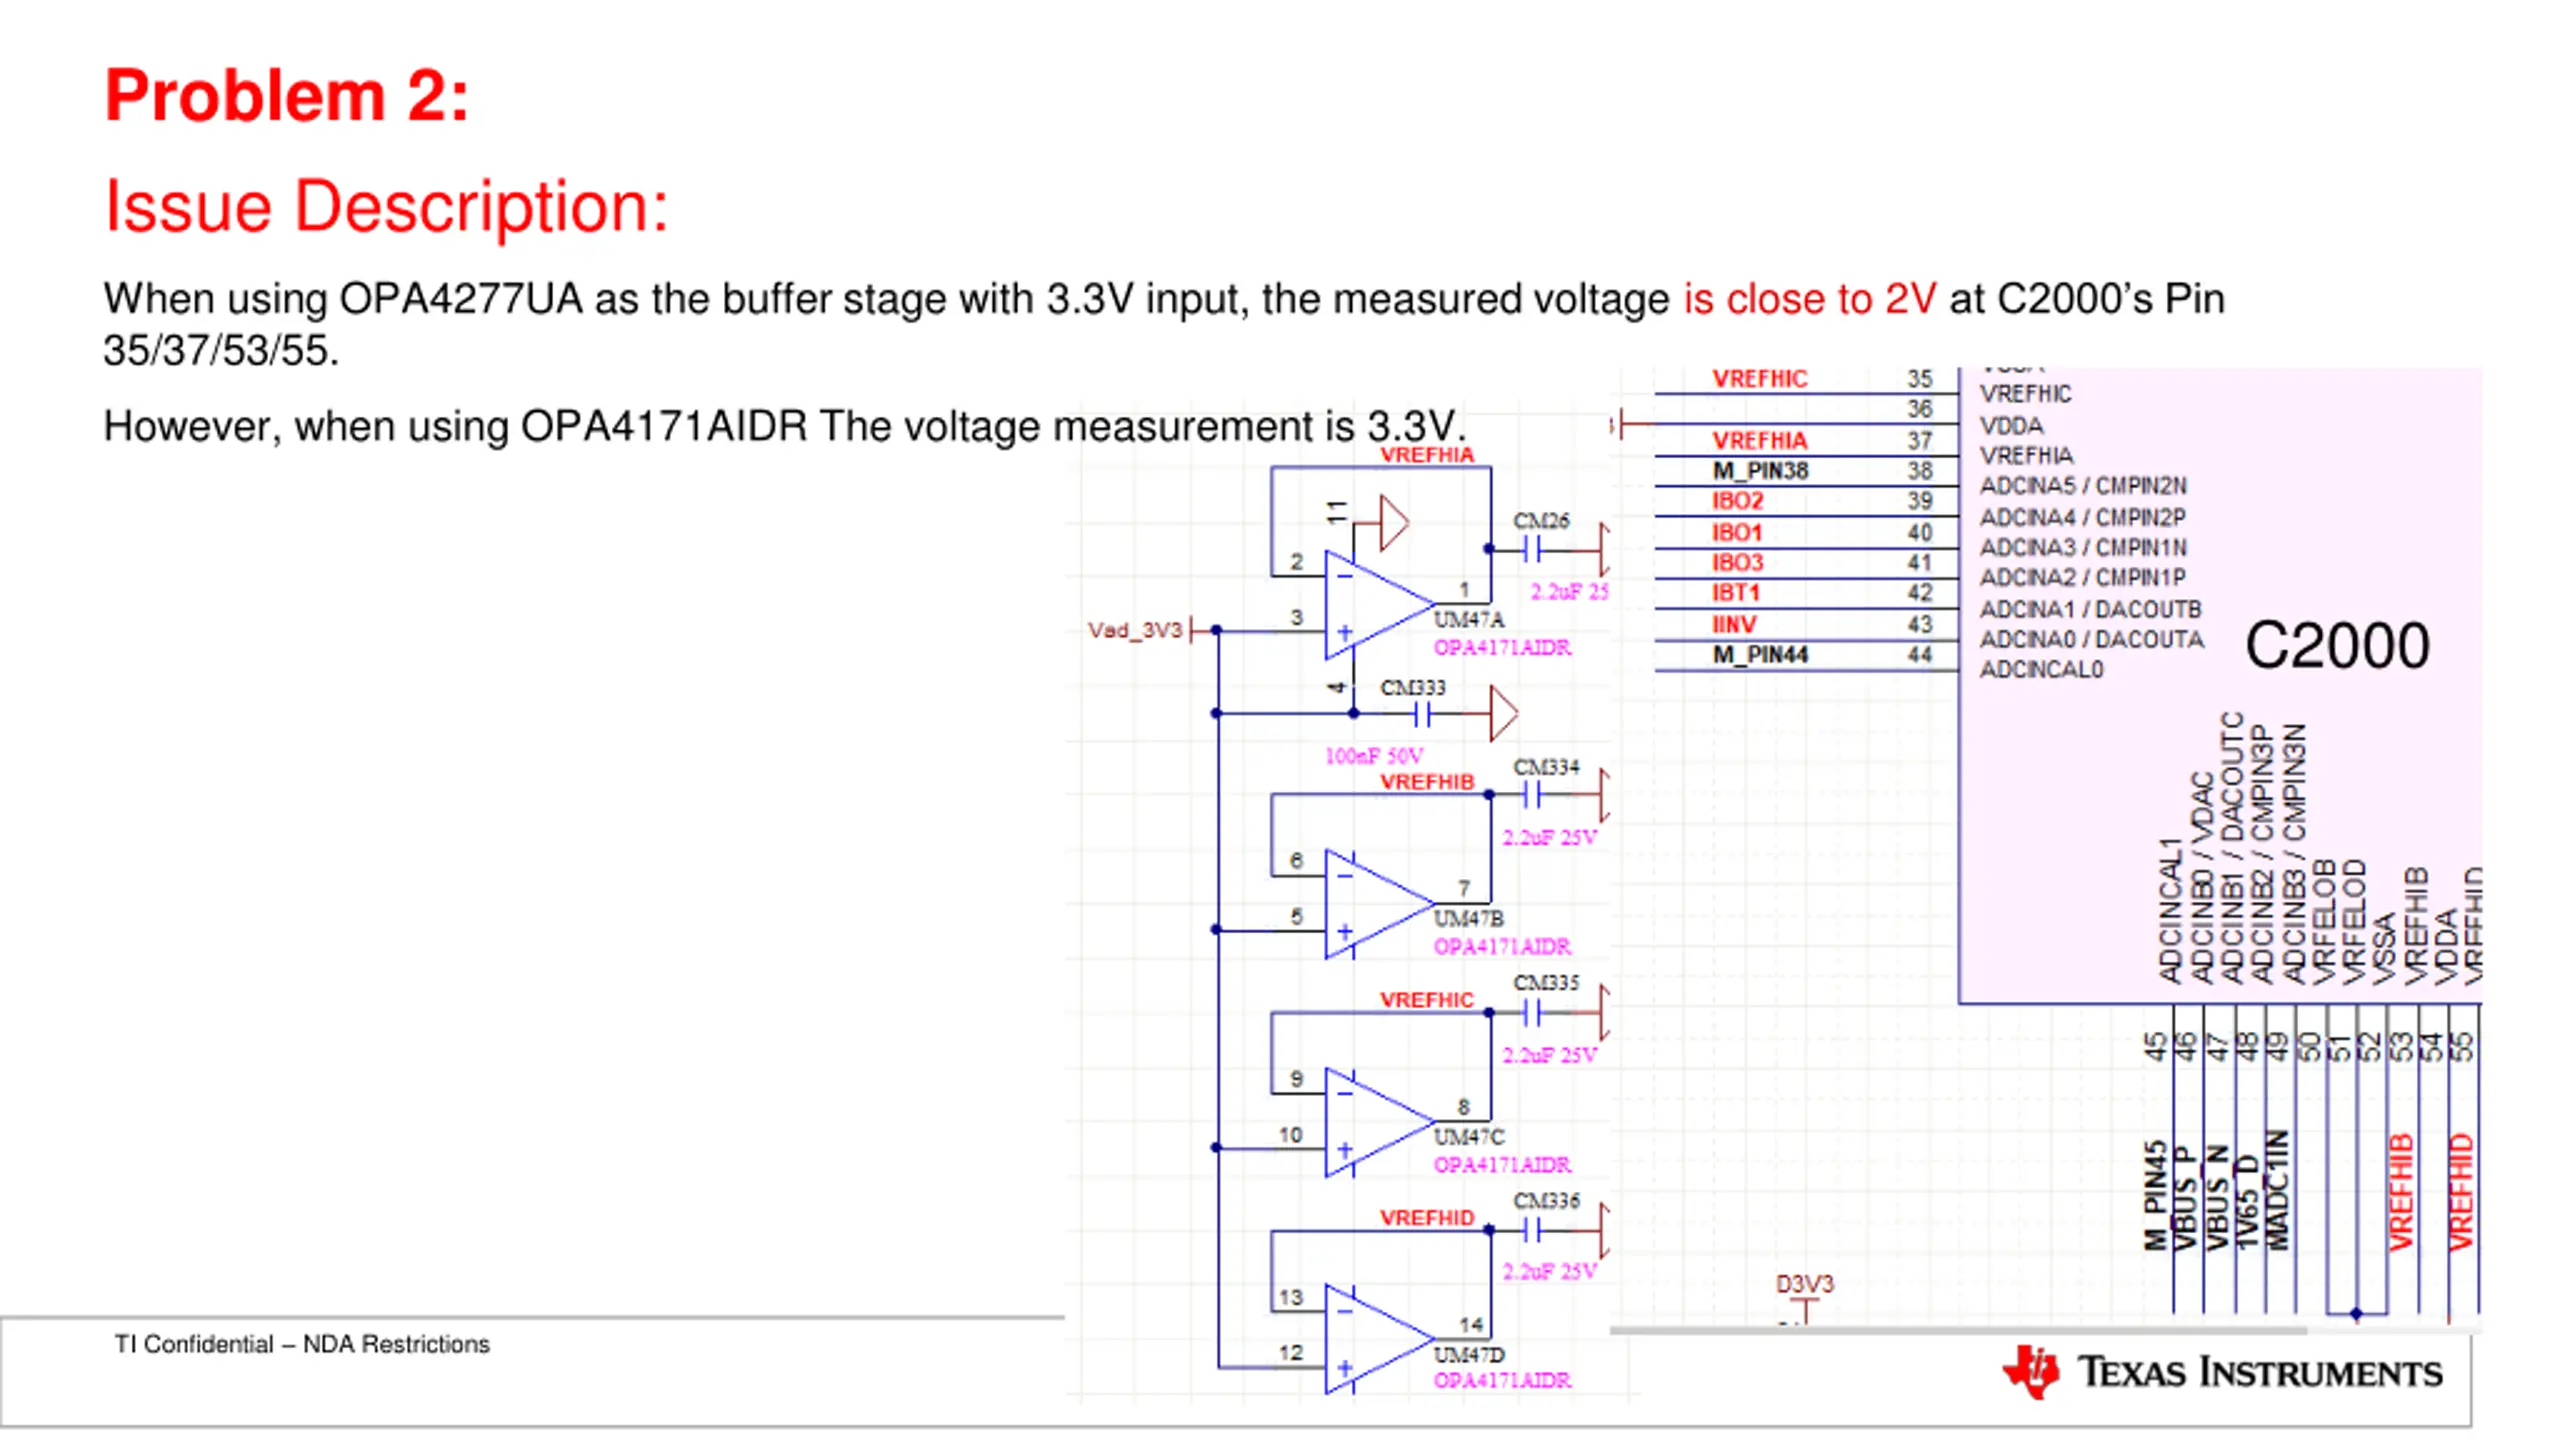Click the red VREFHIC net label at pin 35
Image resolution: width=2560 pixels, height=1440 pixels.
point(1759,379)
